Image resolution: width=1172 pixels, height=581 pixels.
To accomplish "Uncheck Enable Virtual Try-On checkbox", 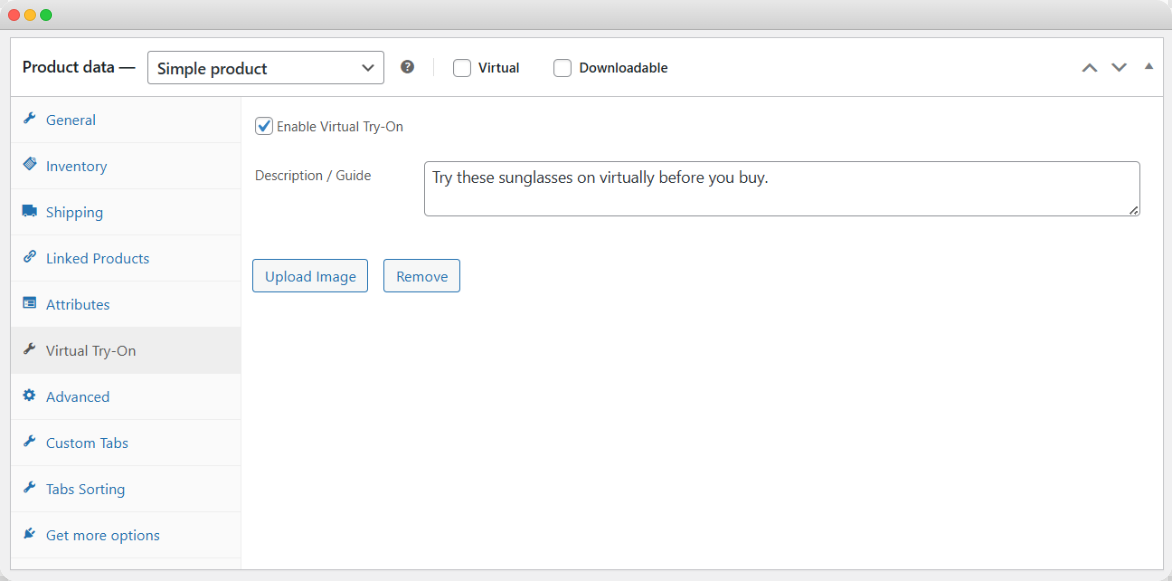I will point(264,126).
